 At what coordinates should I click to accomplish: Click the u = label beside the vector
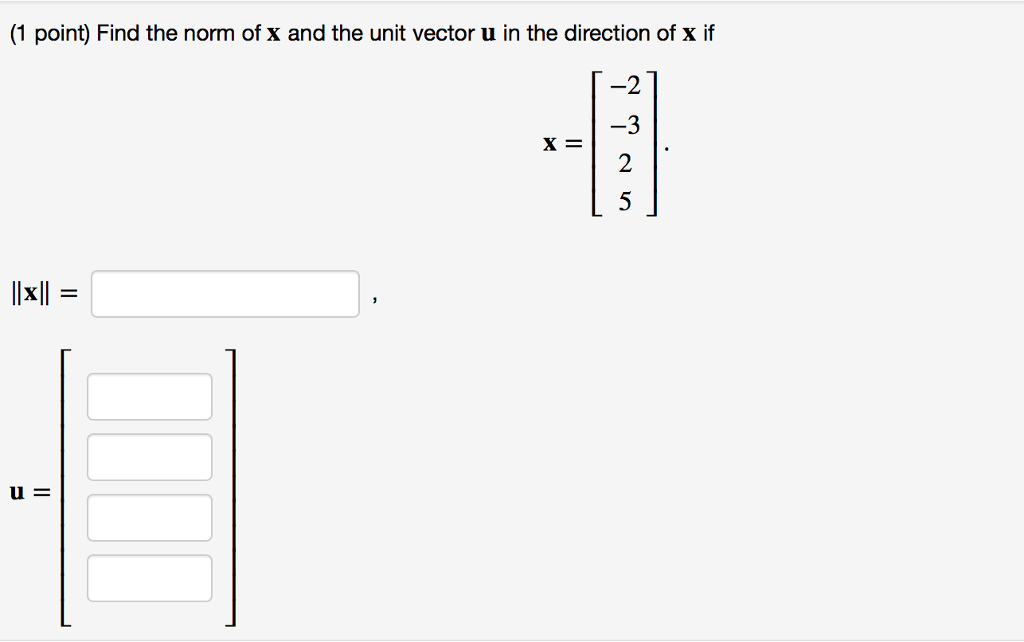(x=30, y=490)
